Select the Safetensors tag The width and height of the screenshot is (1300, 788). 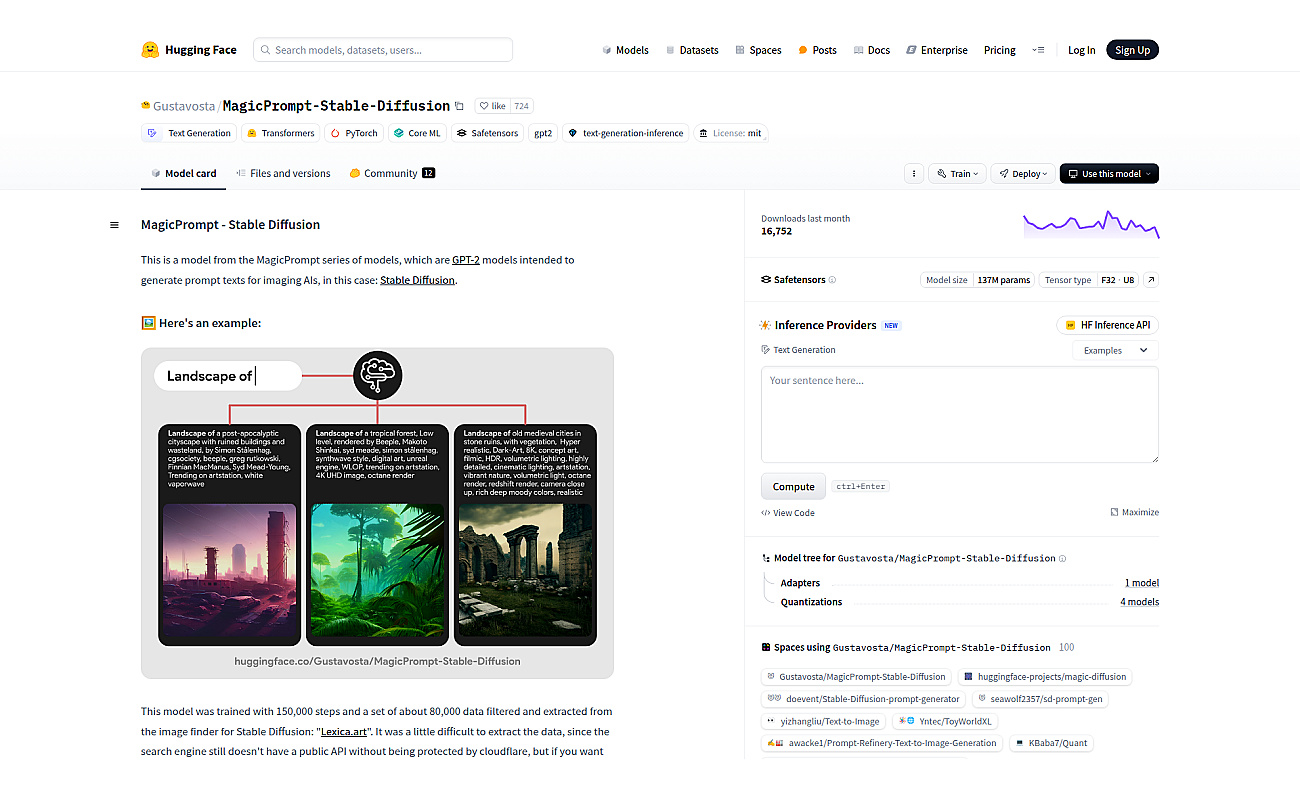(487, 133)
